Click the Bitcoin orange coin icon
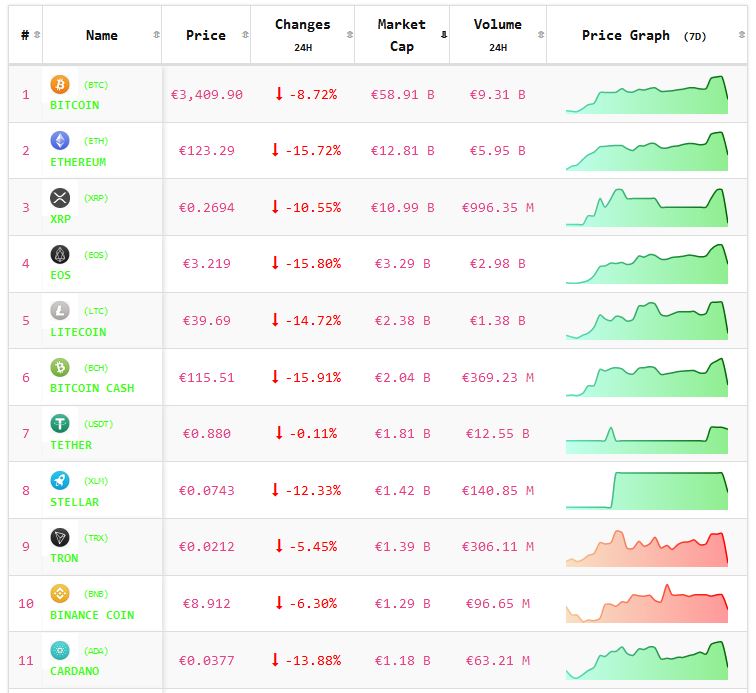This screenshot has width=756, height=693. 60,85
